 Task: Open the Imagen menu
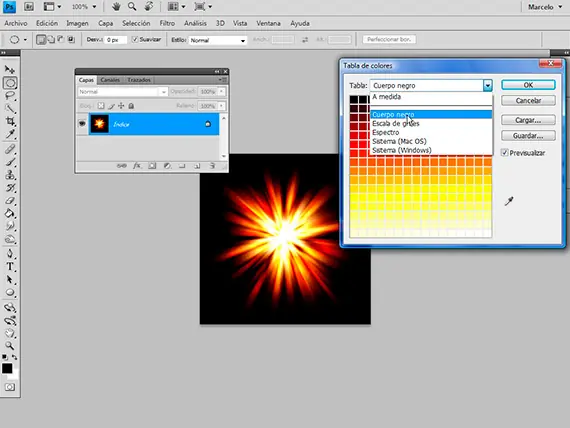(77, 23)
